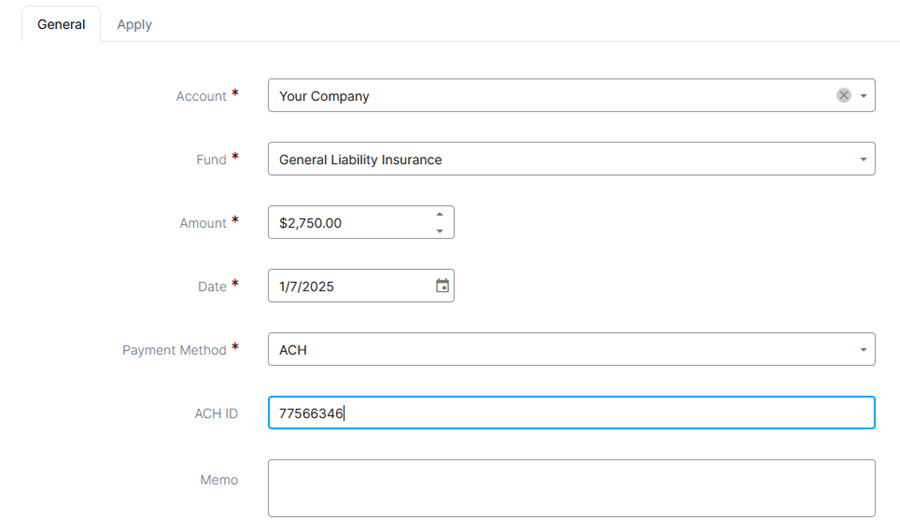Click the Payment Method field label

coord(174,350)
